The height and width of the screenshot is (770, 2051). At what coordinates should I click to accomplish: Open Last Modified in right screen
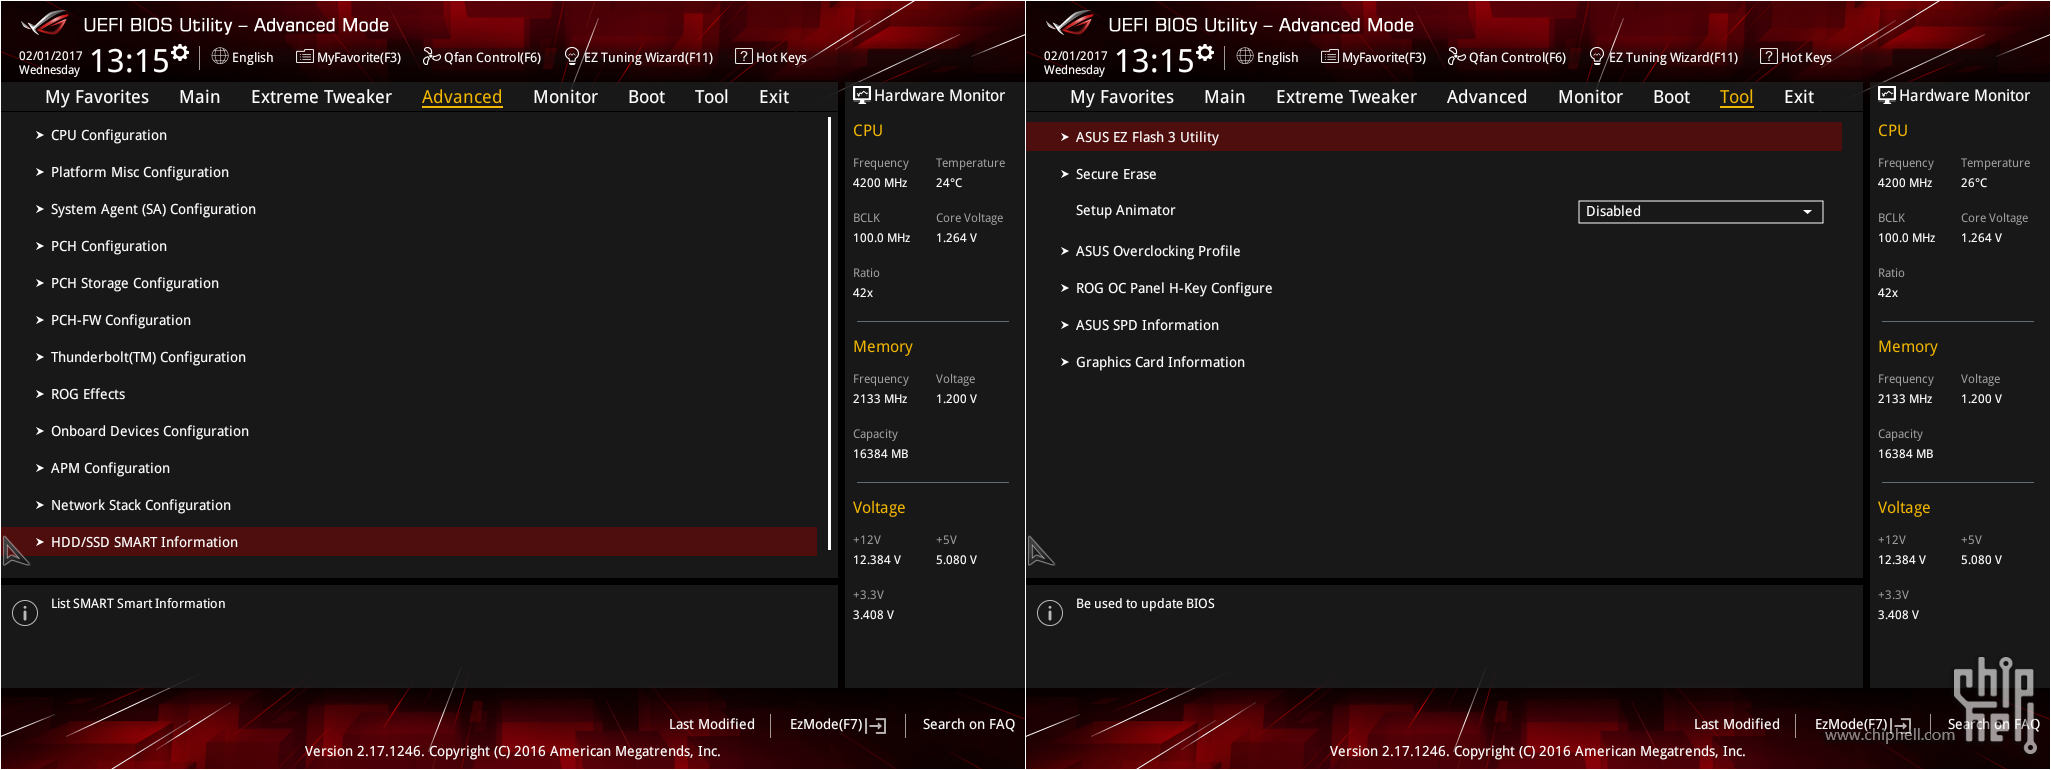point(1737,724)
